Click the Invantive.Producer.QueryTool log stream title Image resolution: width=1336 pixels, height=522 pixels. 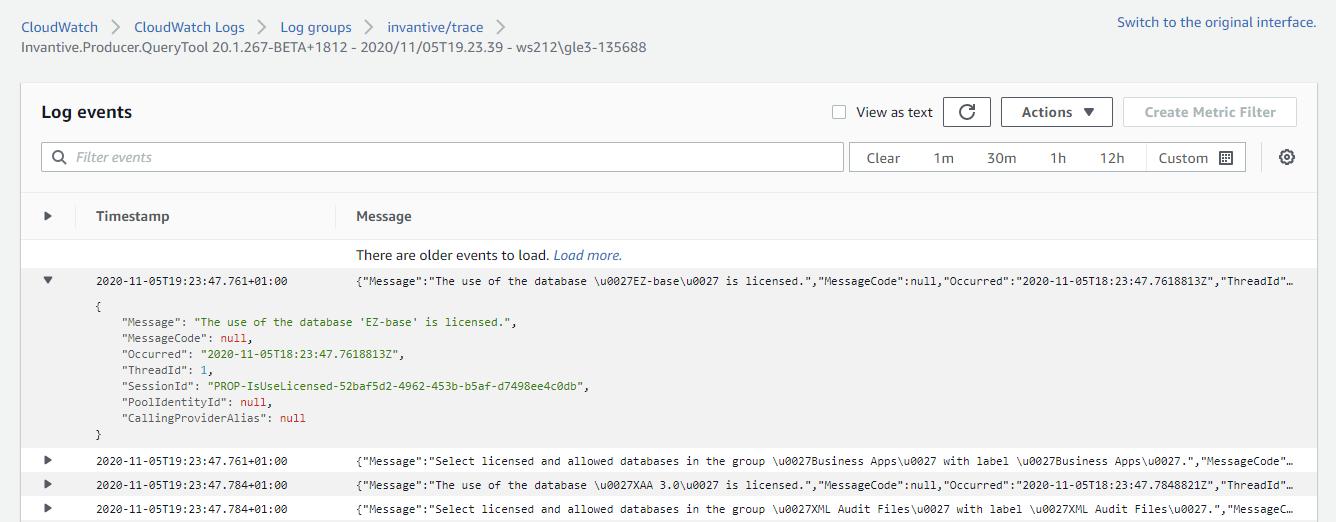coord(333,47)
